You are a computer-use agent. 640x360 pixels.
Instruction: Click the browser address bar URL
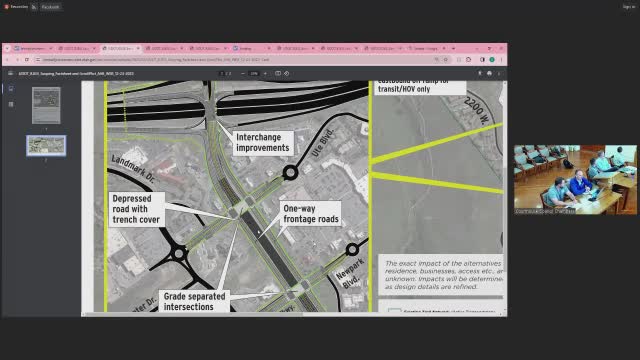(x=156, y=60)
